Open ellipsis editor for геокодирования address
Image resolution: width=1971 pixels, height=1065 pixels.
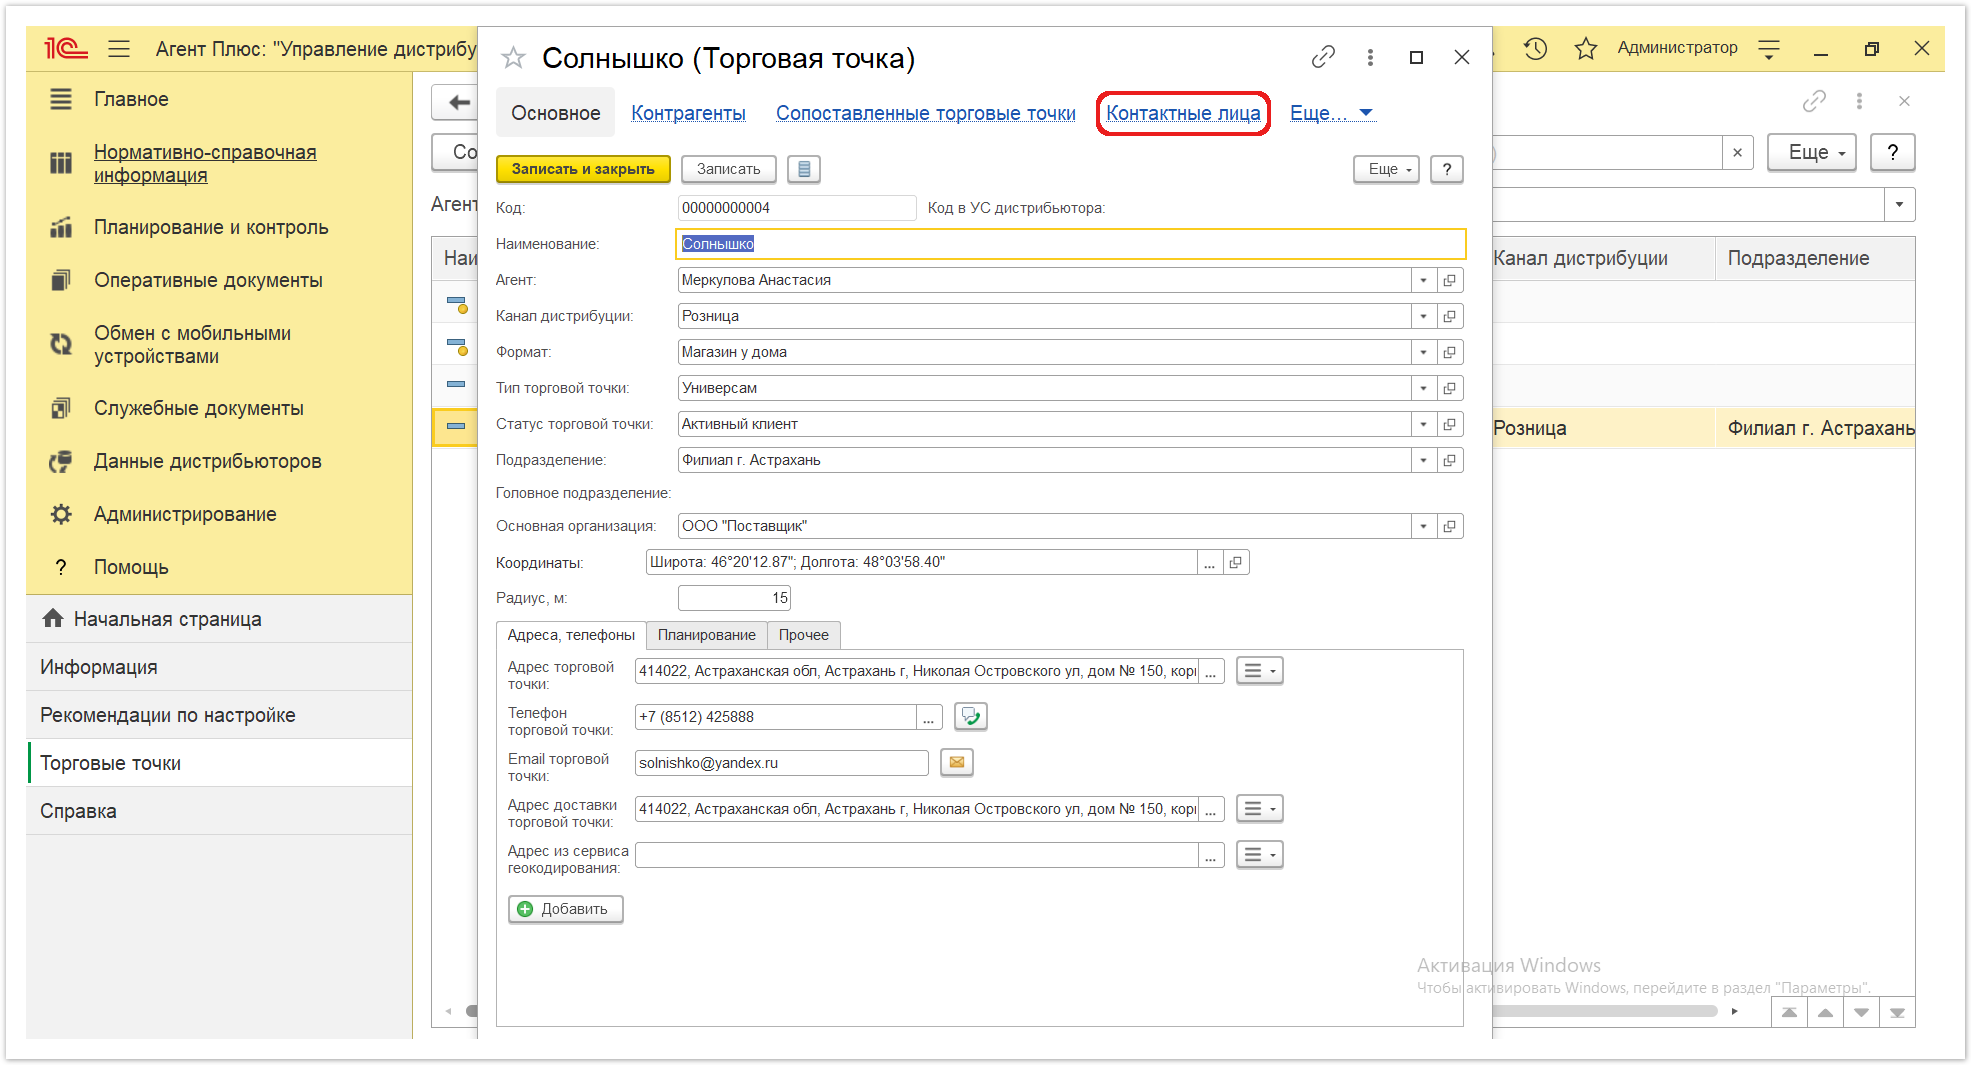pos(1211,855)
